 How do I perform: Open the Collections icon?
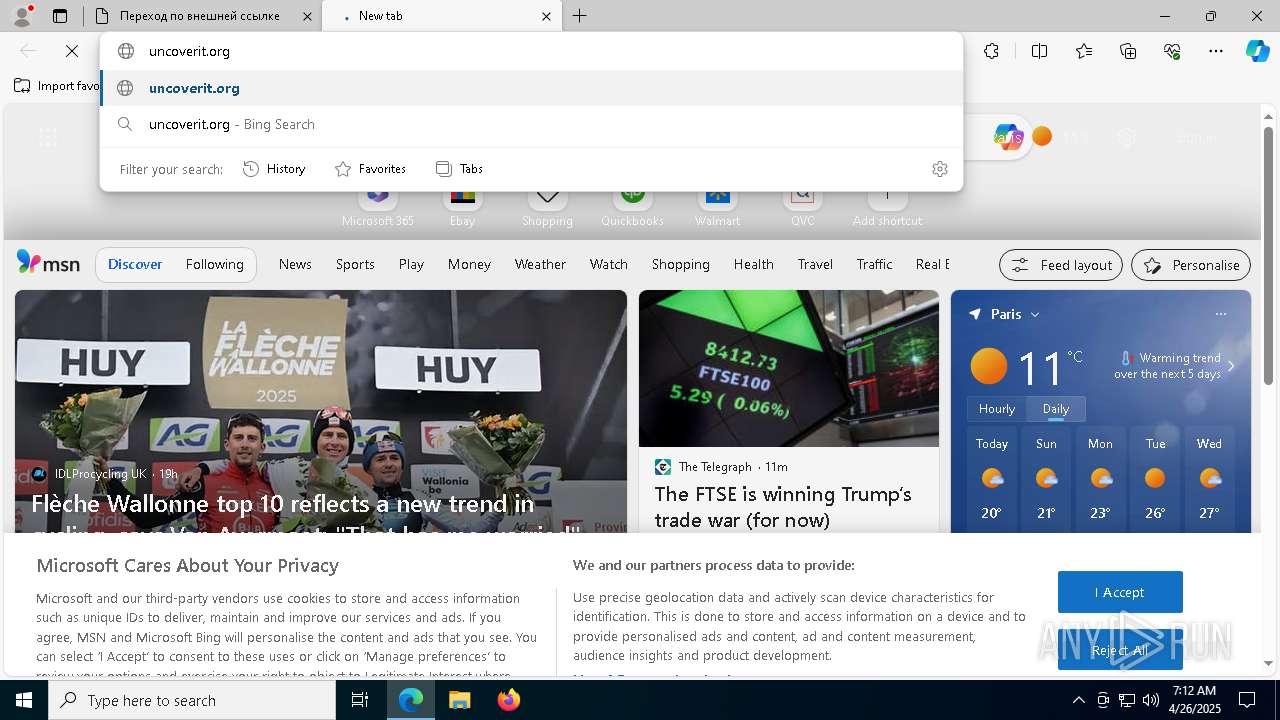coord(1128,51)
